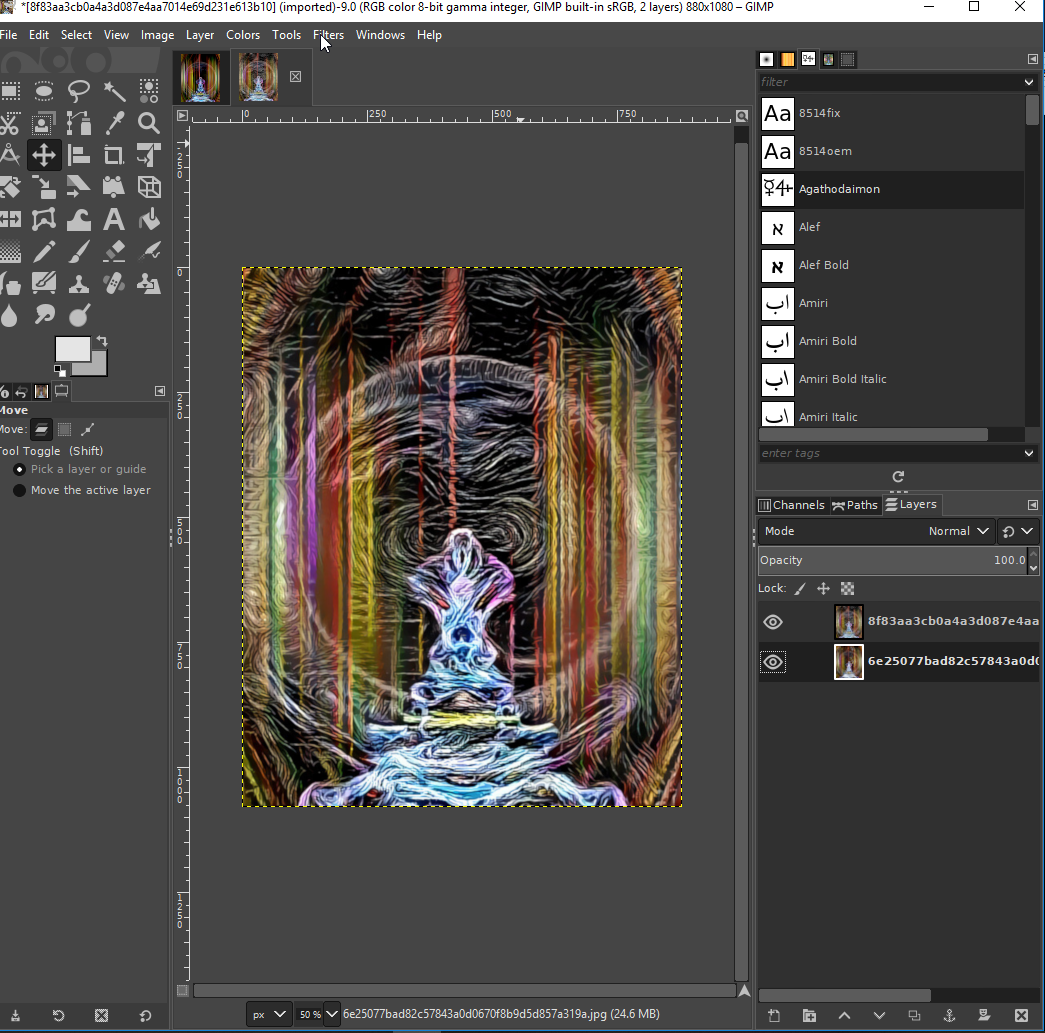Select the Crop tool

pyautogui.click(x=114, y=155)
